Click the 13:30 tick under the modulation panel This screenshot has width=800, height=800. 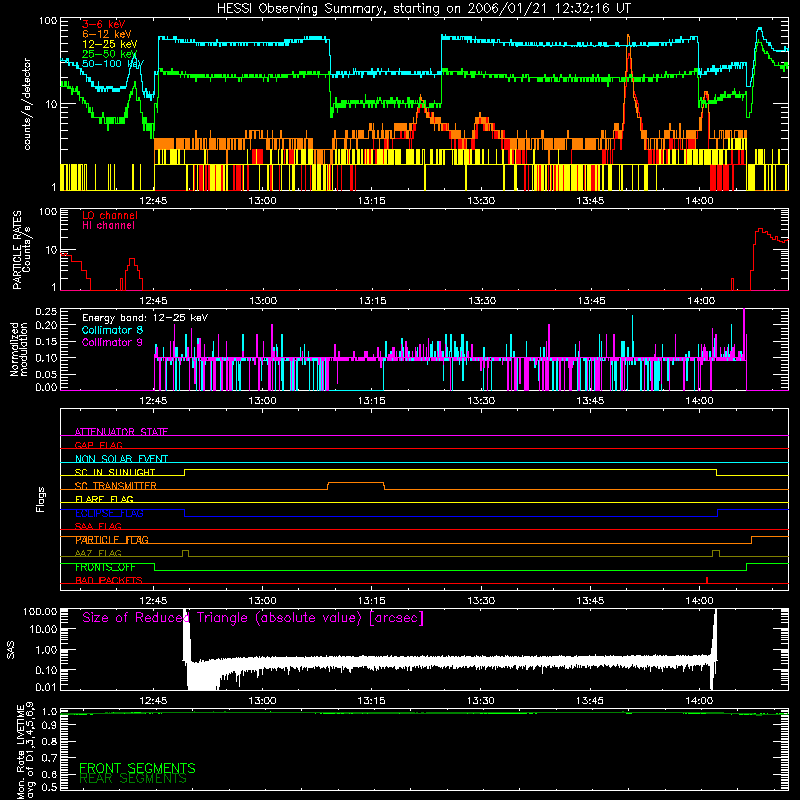pyautogui.click(x=481, y=401)
